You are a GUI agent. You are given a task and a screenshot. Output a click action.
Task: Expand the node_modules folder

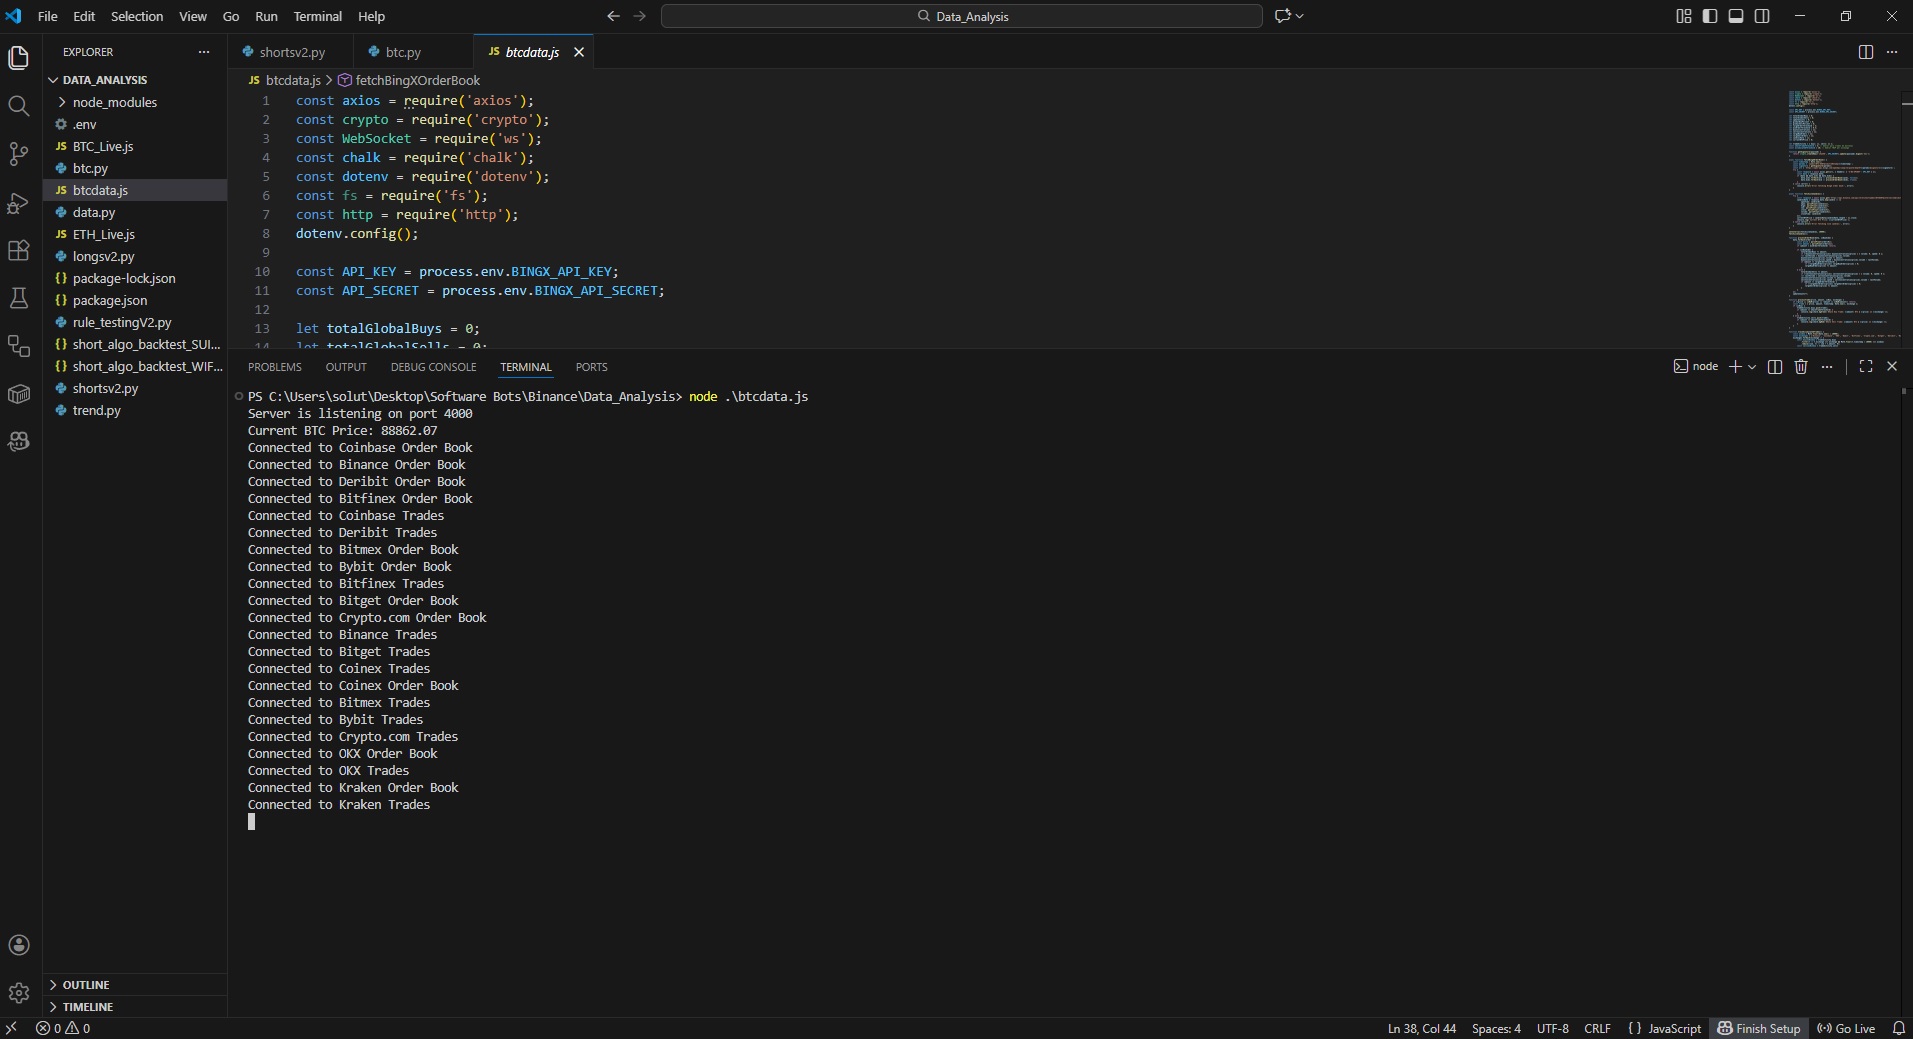pyautogui.click(x=114, y=102)
